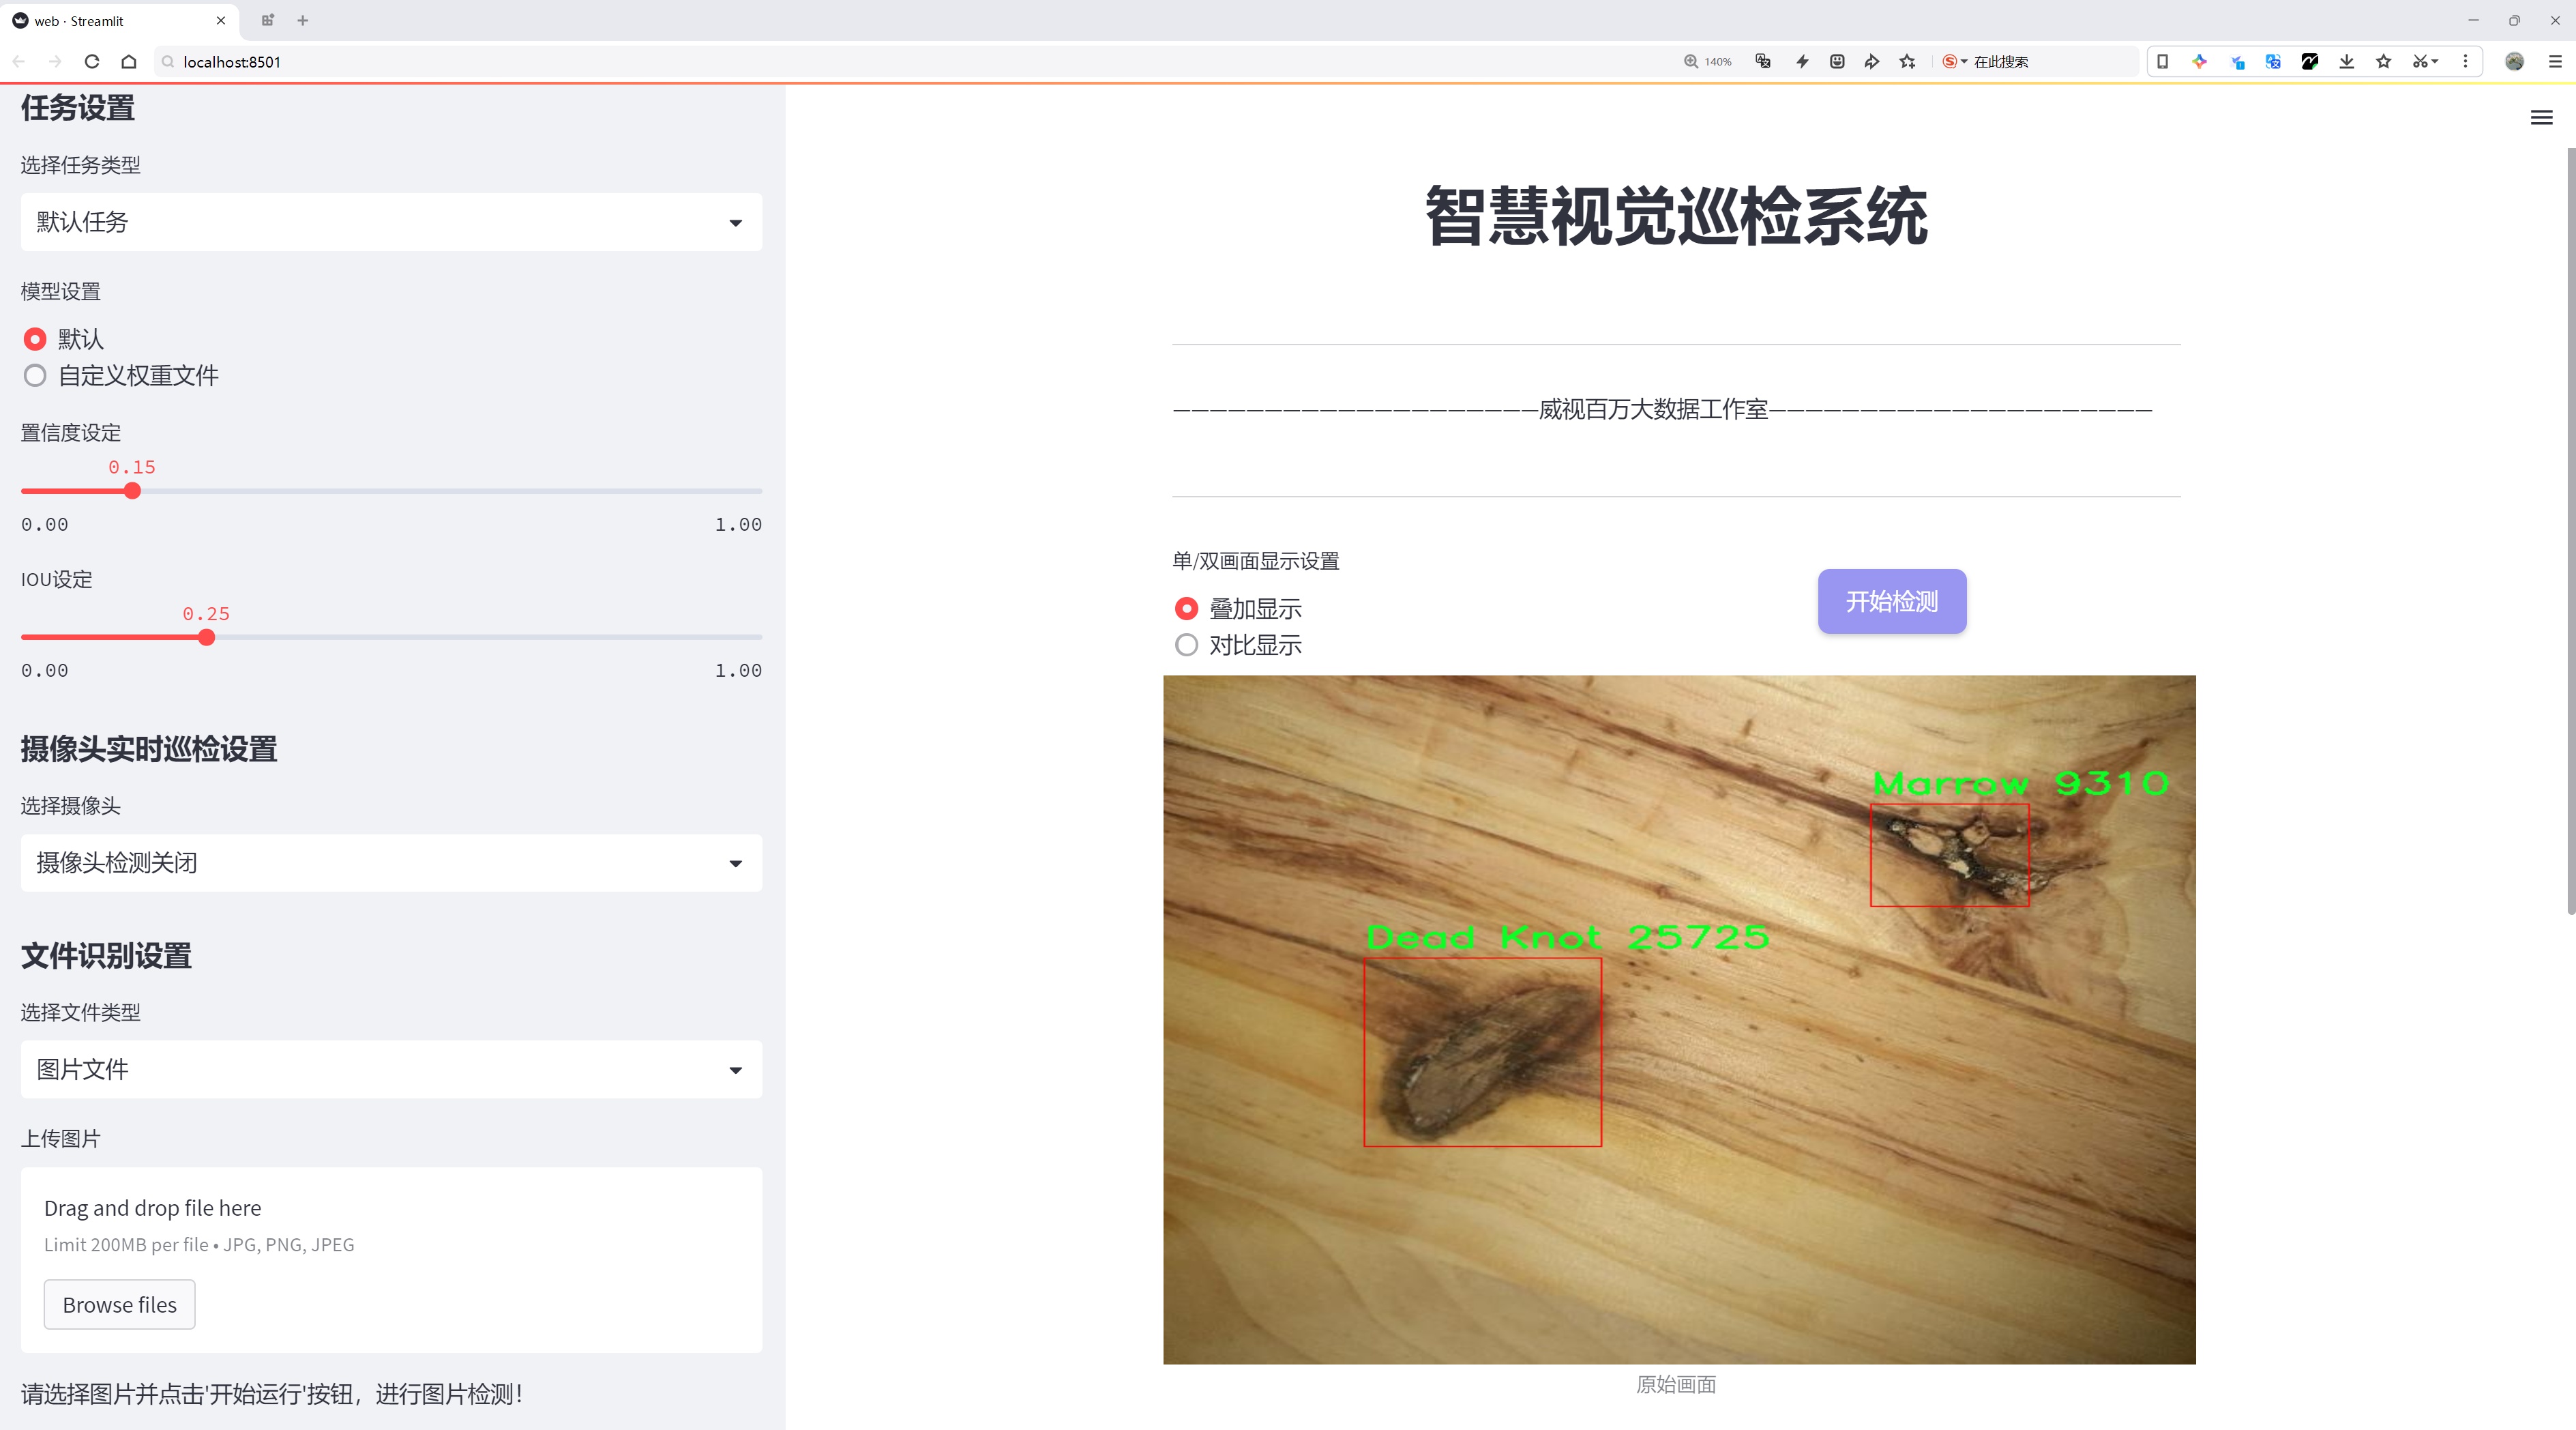Viewport: 2576px width, 1430px height.
Task: Click the blue notification extension icon
Action: 2237,62
